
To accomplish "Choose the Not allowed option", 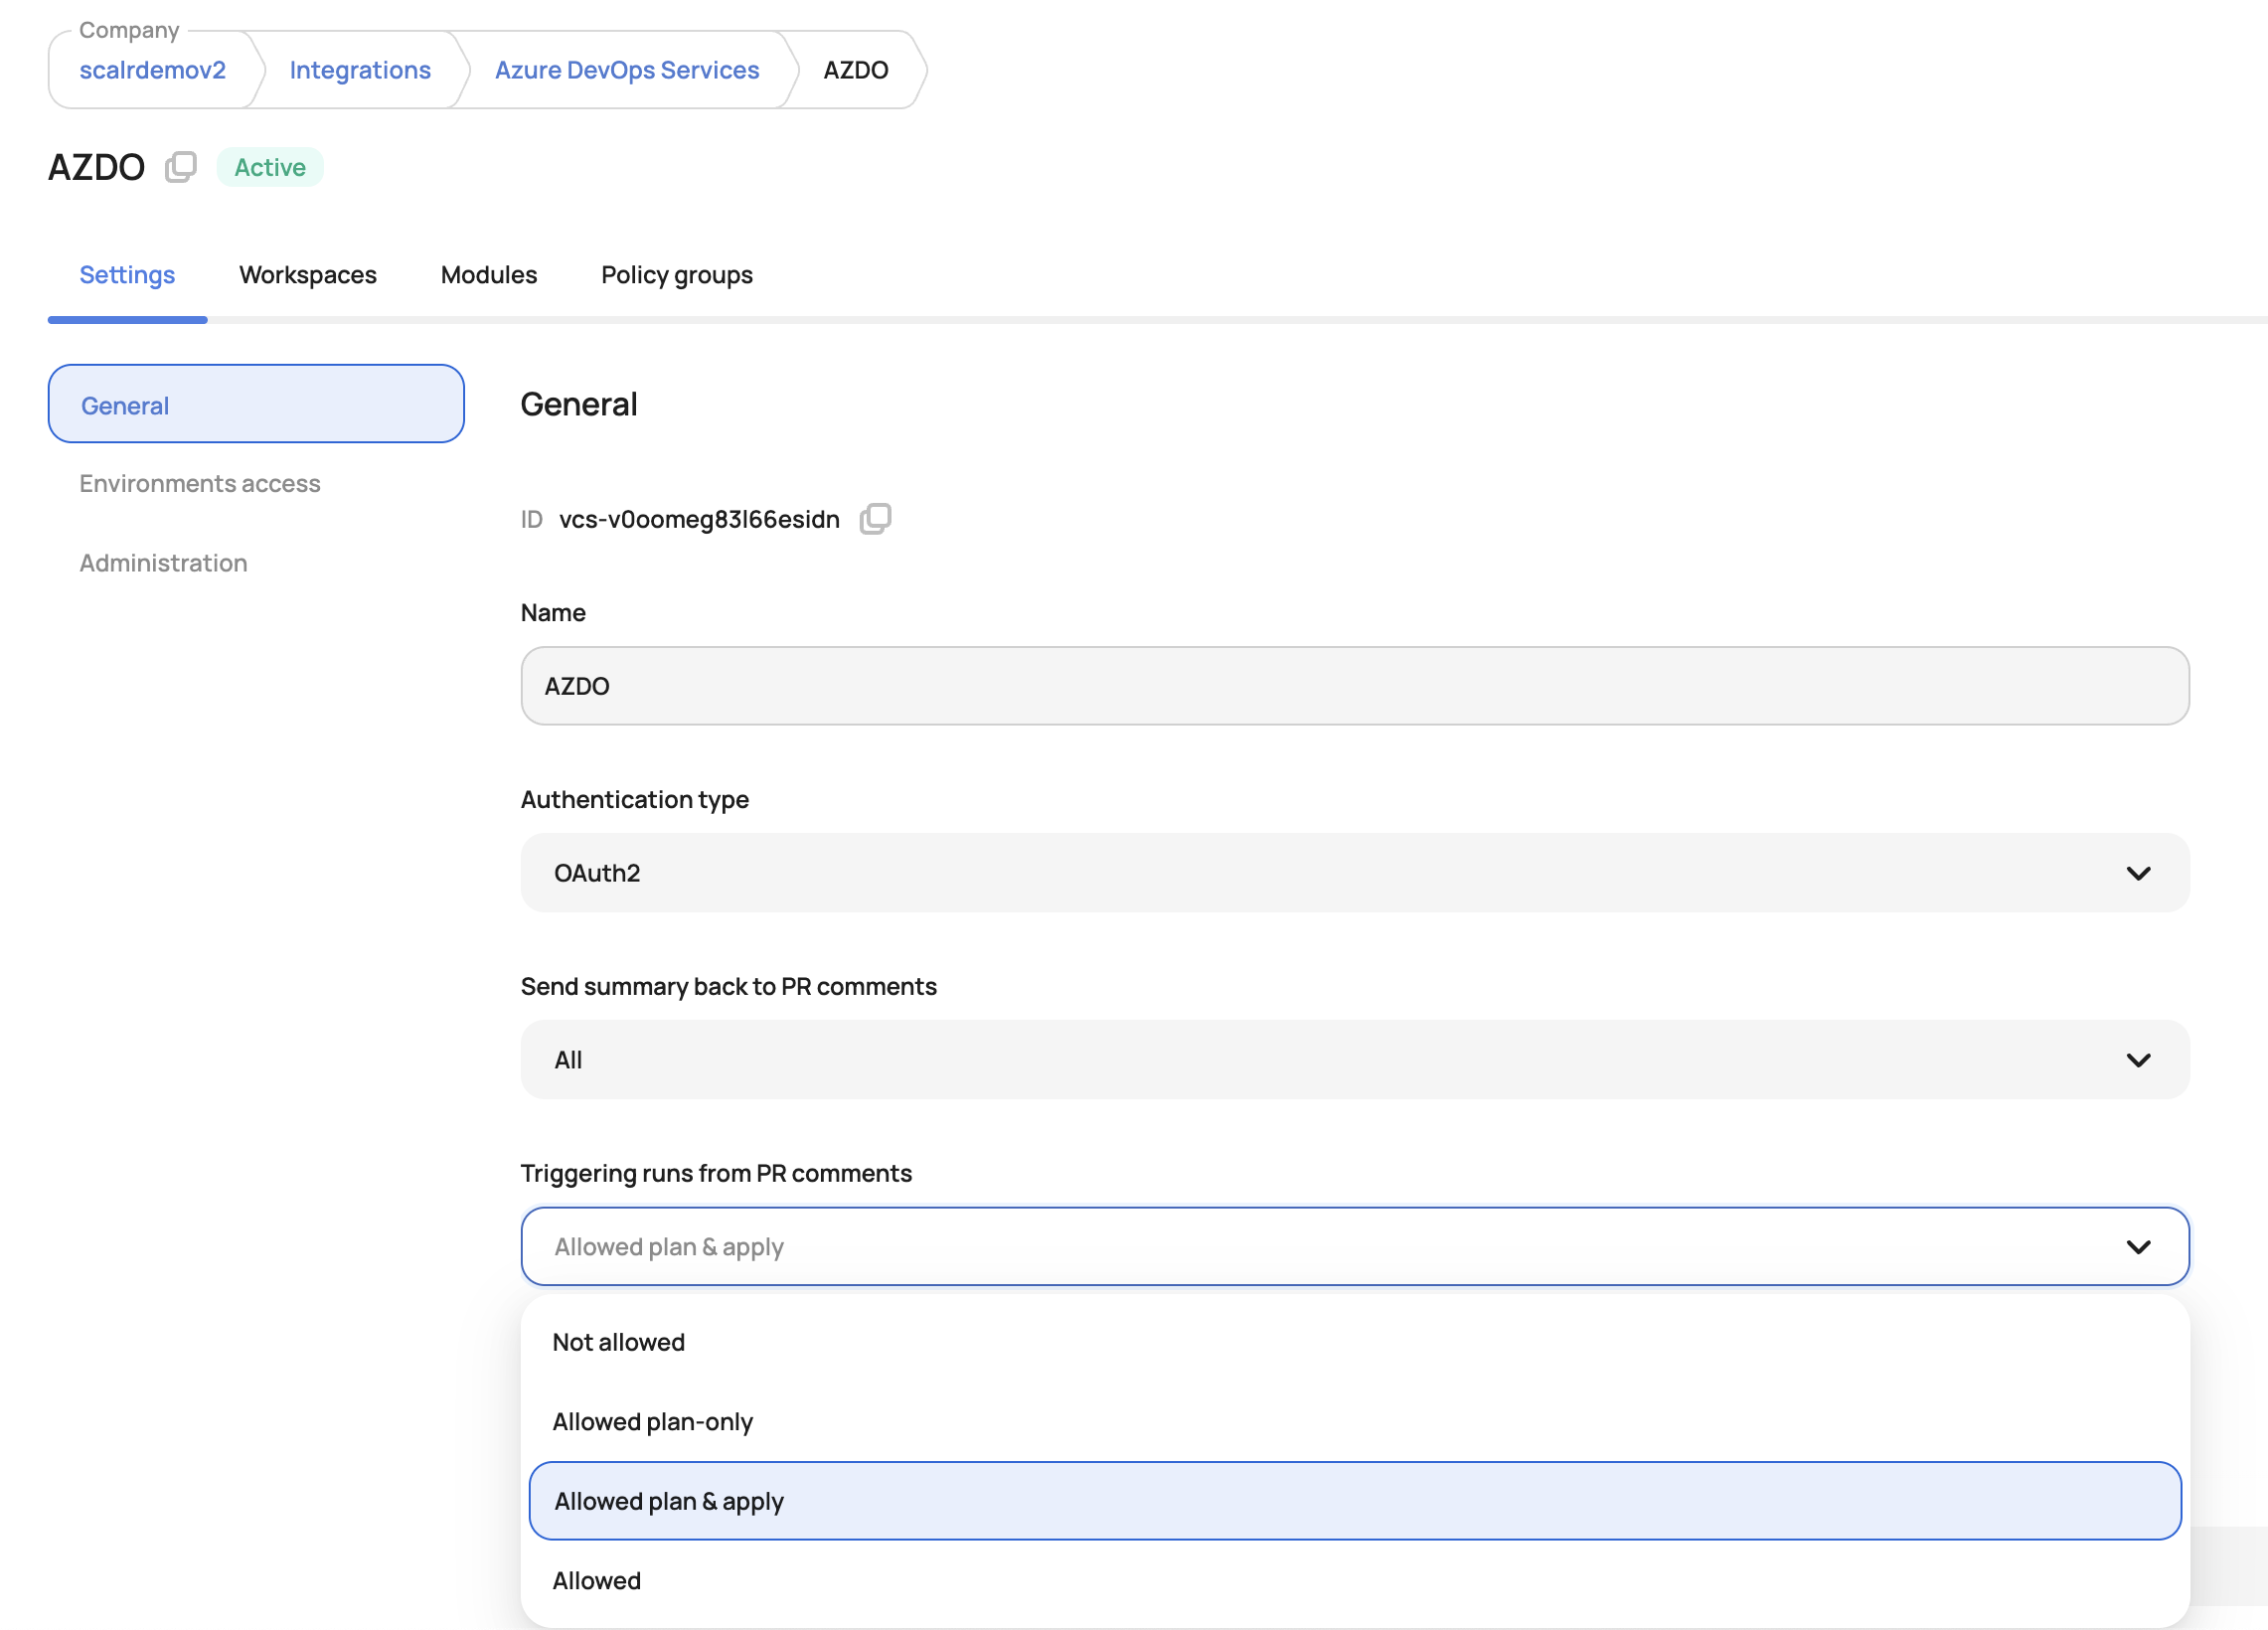I will coord(618,1342).
